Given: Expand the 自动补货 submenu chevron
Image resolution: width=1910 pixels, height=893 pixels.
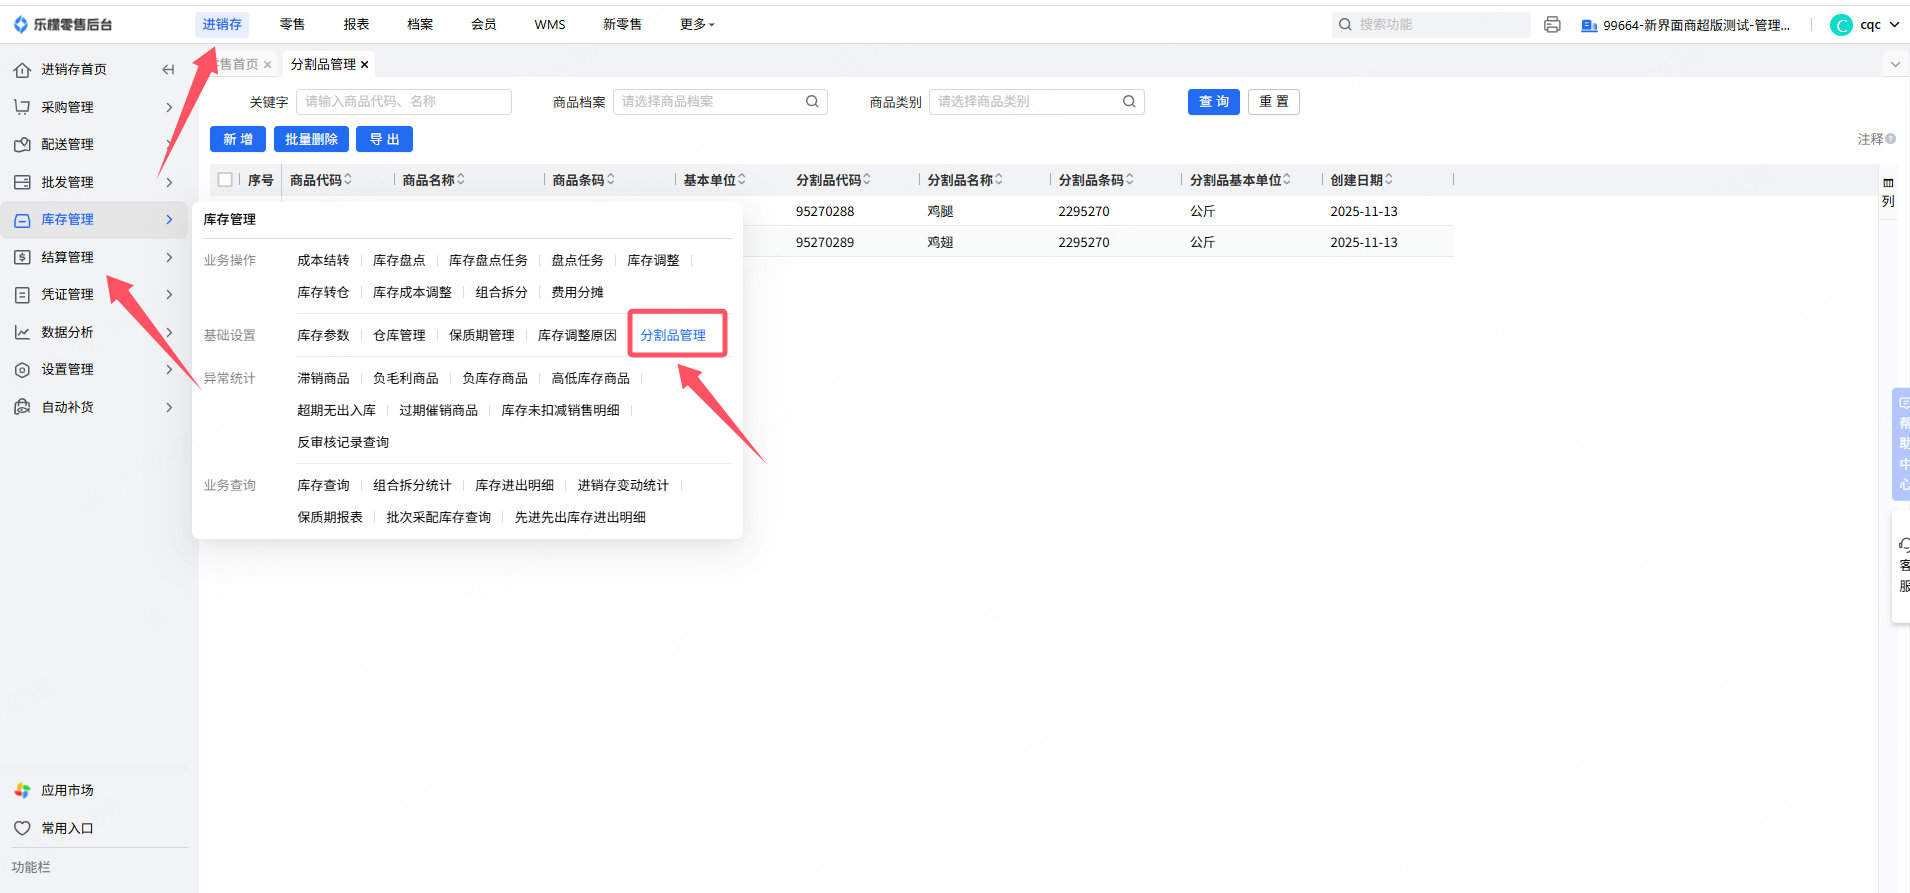Looking at the screenshot, I should (169, 407).
